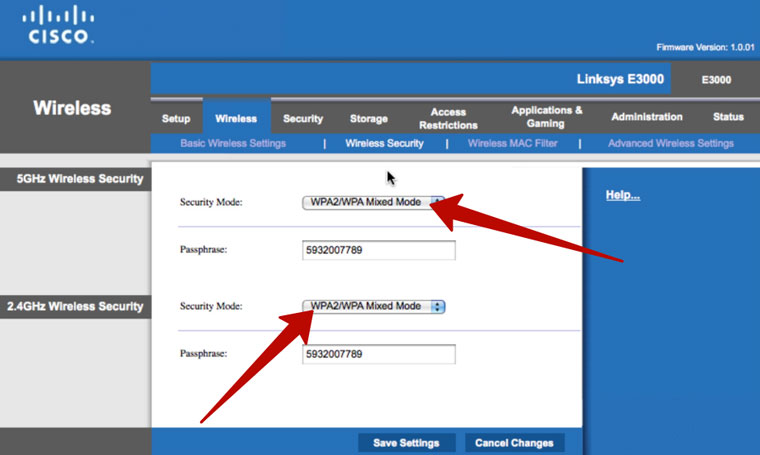
Task: Click the 5GHz Wireless Security heading
Action: click(80, 179)
